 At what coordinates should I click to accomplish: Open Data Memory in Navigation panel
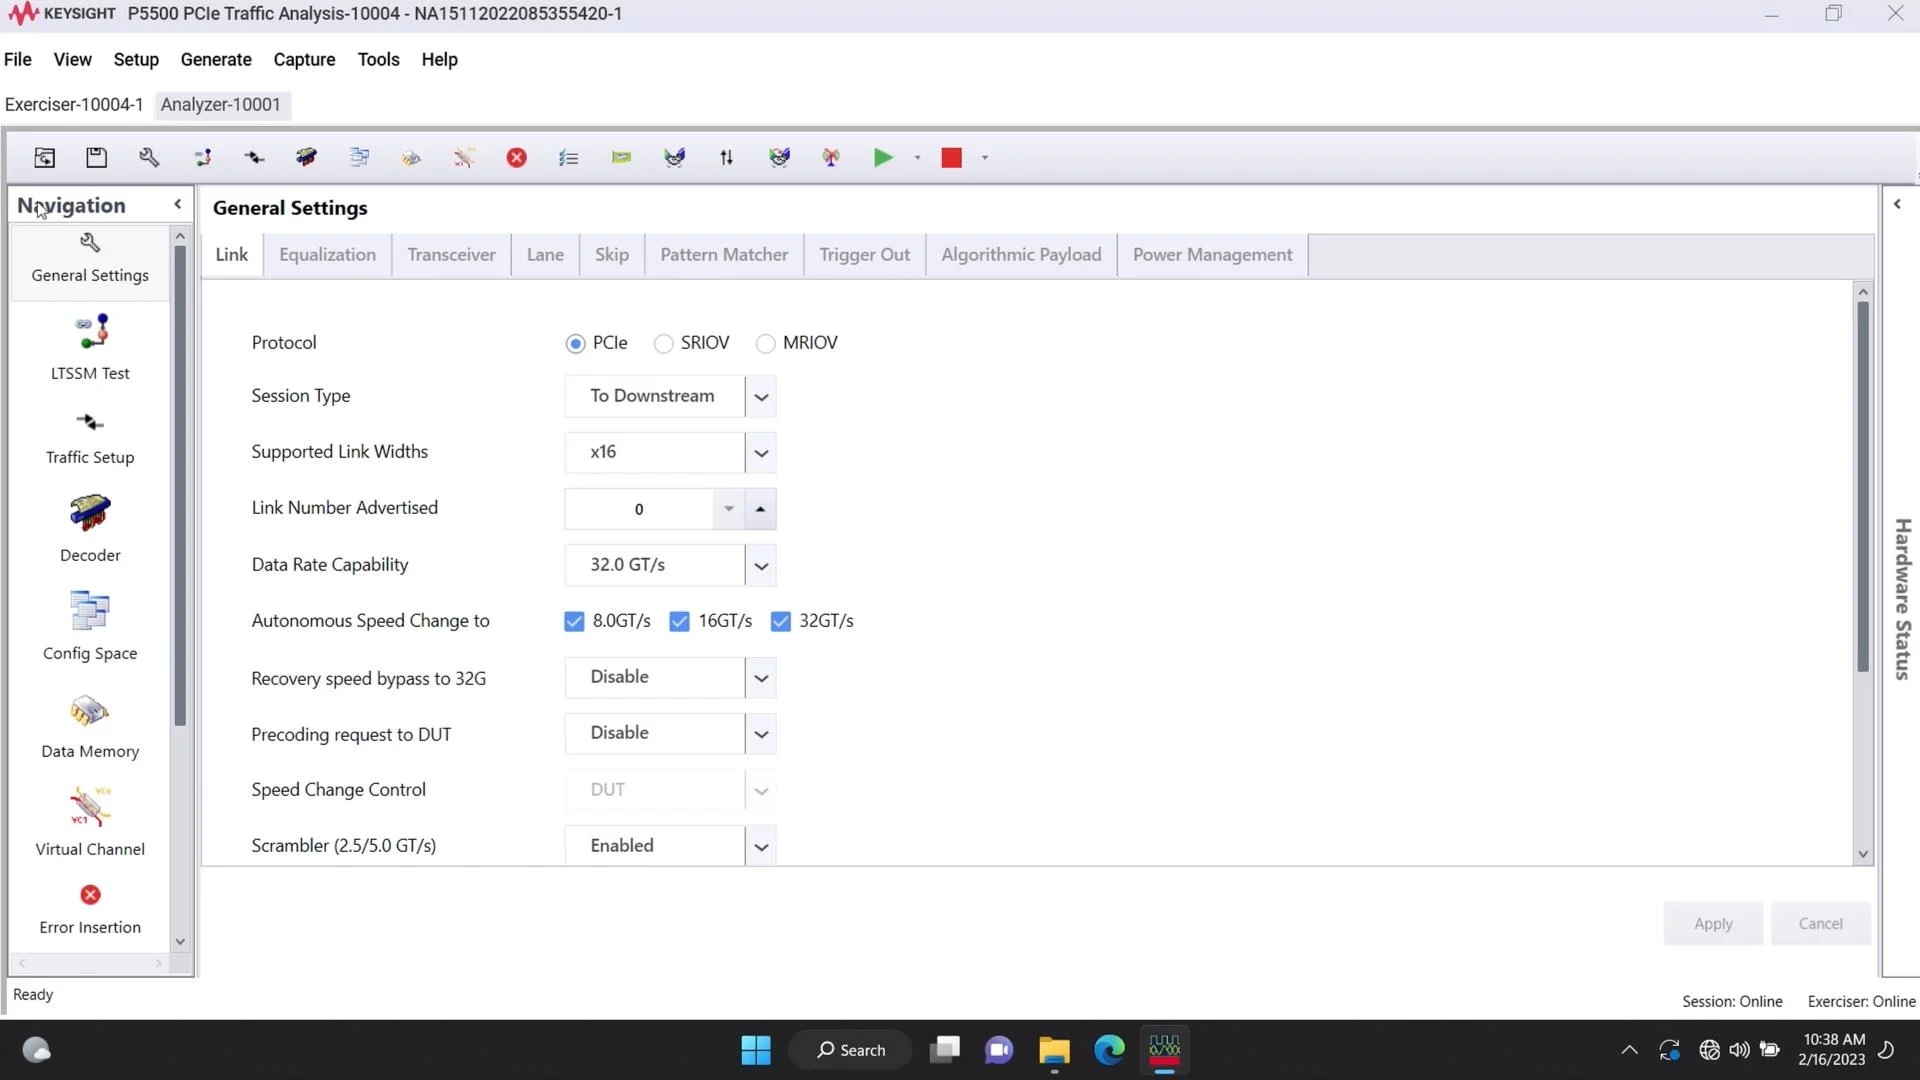90,726
